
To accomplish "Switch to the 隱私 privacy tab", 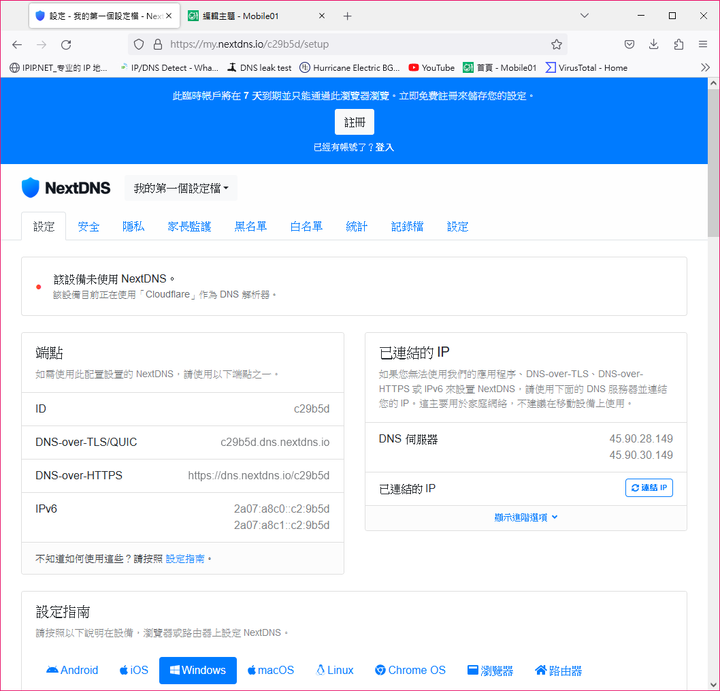I will (x=133, y=226).
